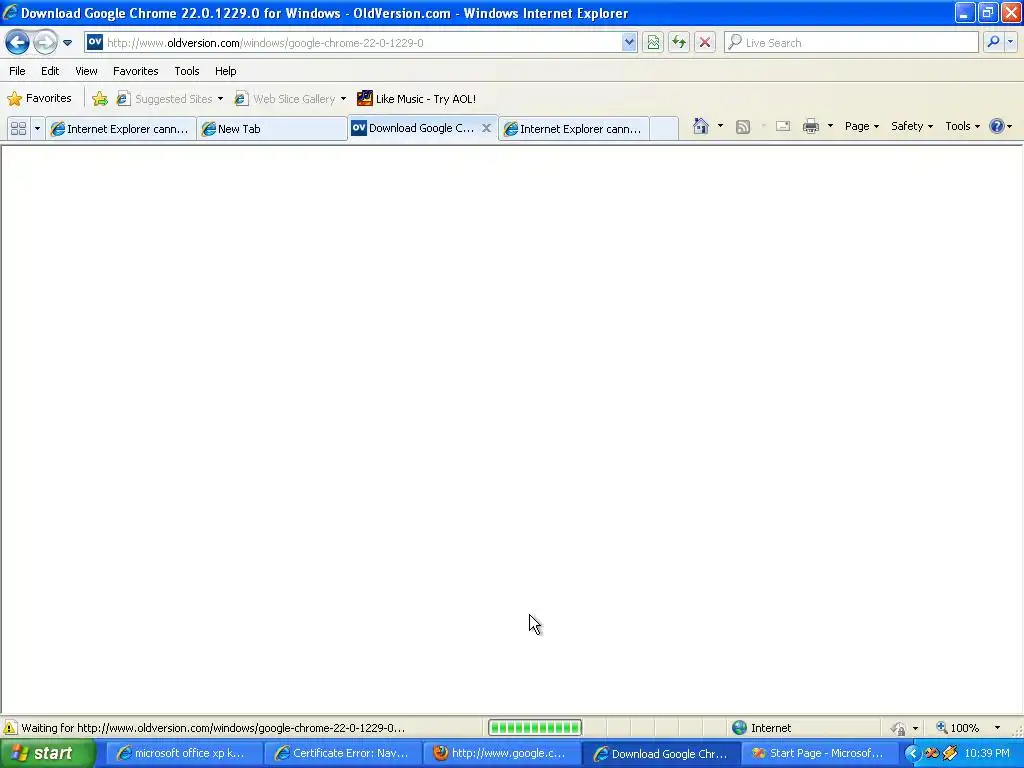Open the Tools menu in the menu bar
Viewport: 1024px width, 768px height.
pyautogui.click(x=187, y=71)
